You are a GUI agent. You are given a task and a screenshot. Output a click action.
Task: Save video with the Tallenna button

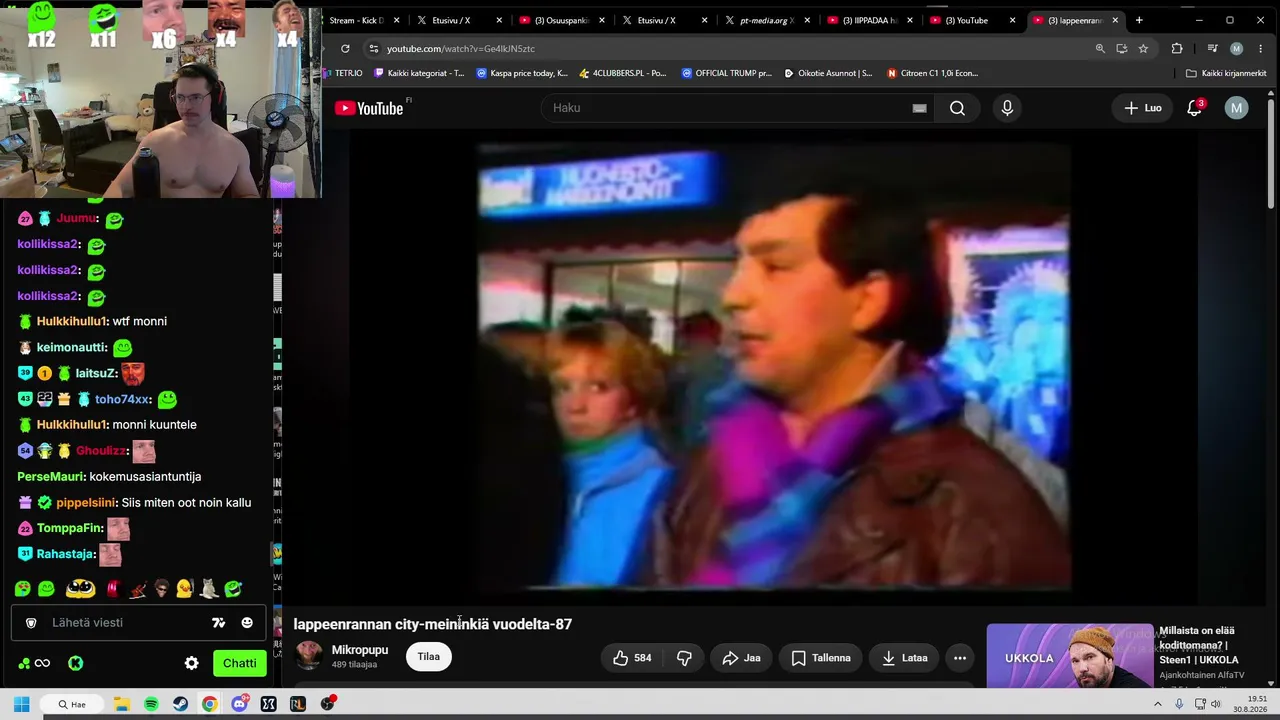(x=821, y=658)
